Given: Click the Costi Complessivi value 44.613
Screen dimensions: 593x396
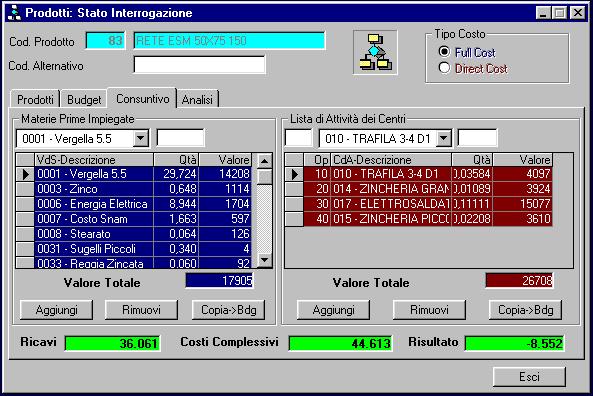Looking at the screenshot, I should click(x=340, y=343).
